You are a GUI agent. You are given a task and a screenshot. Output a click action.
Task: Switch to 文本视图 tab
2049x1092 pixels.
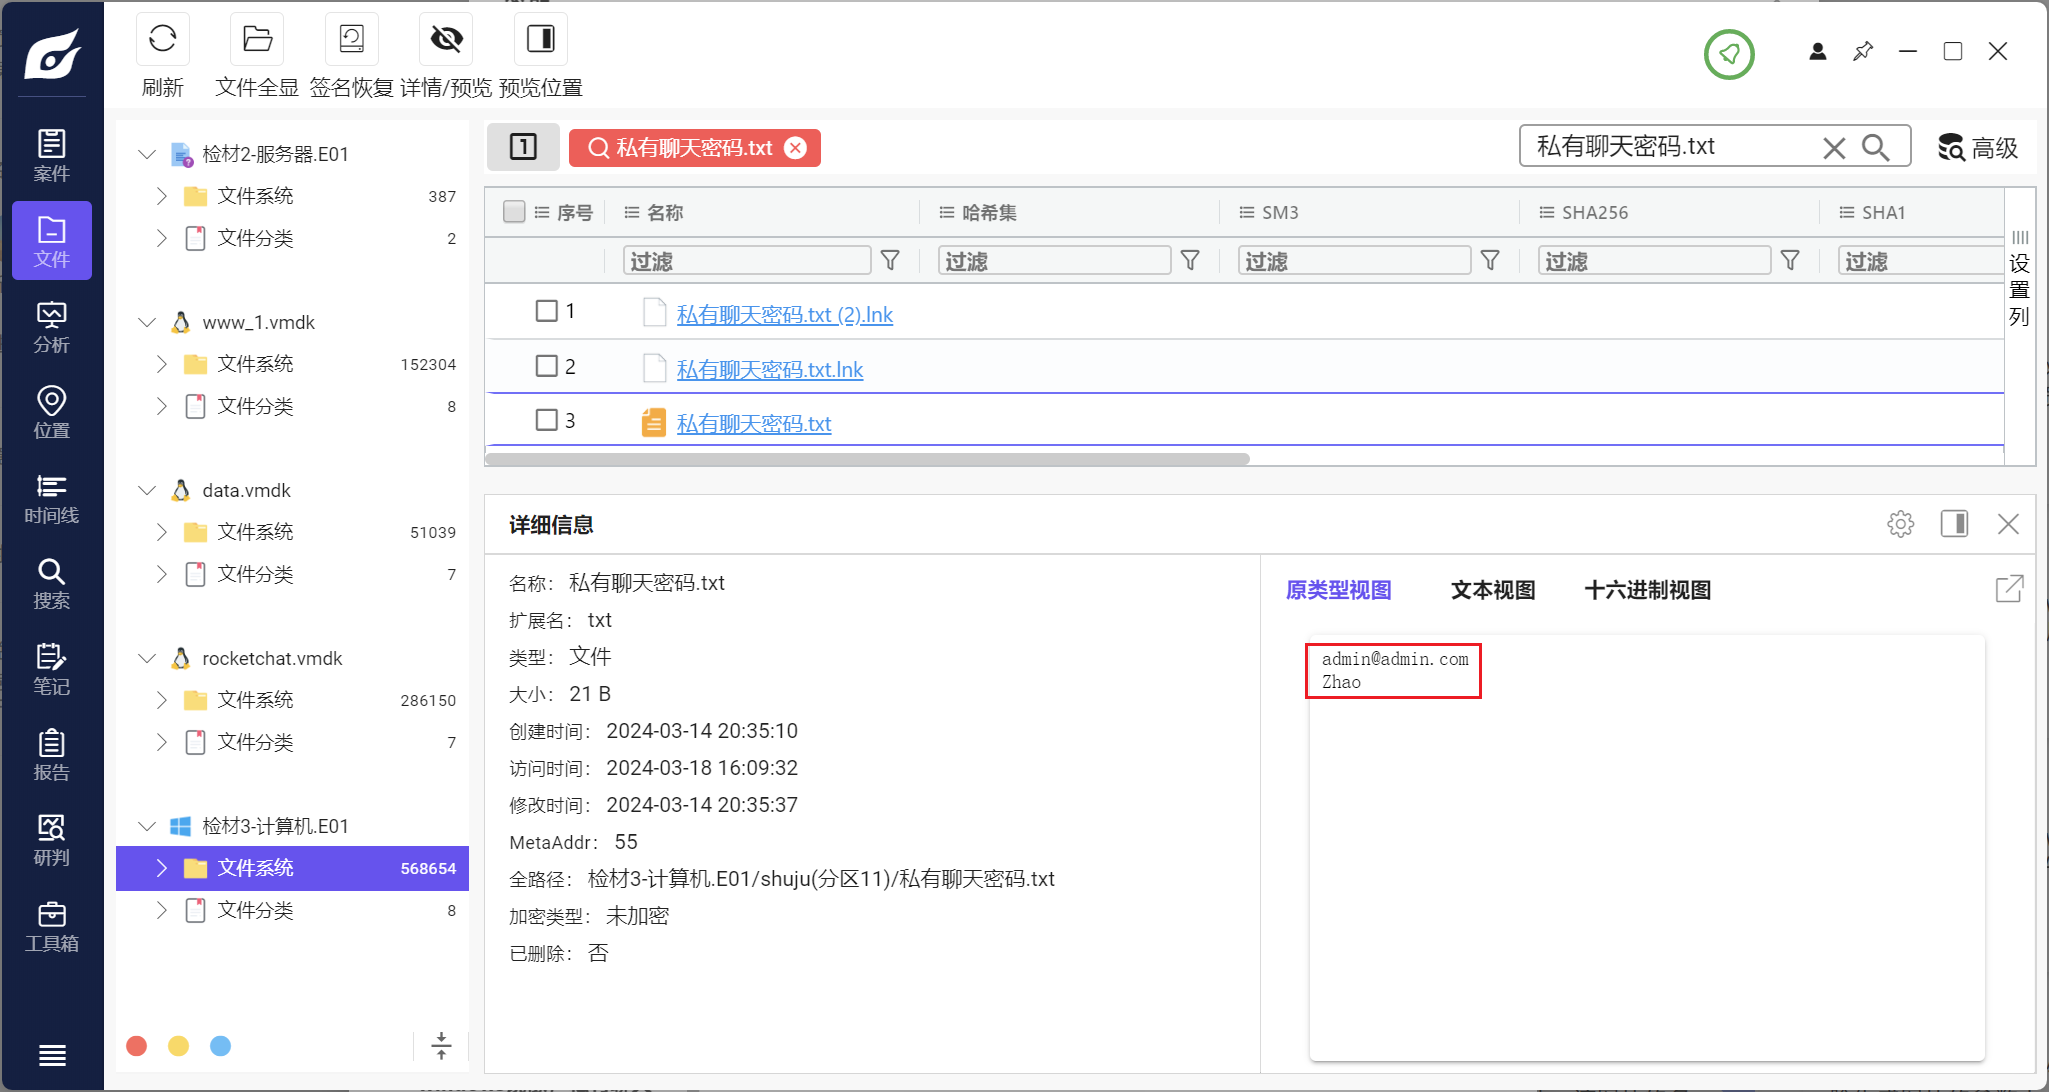(x=1493, y=590)
